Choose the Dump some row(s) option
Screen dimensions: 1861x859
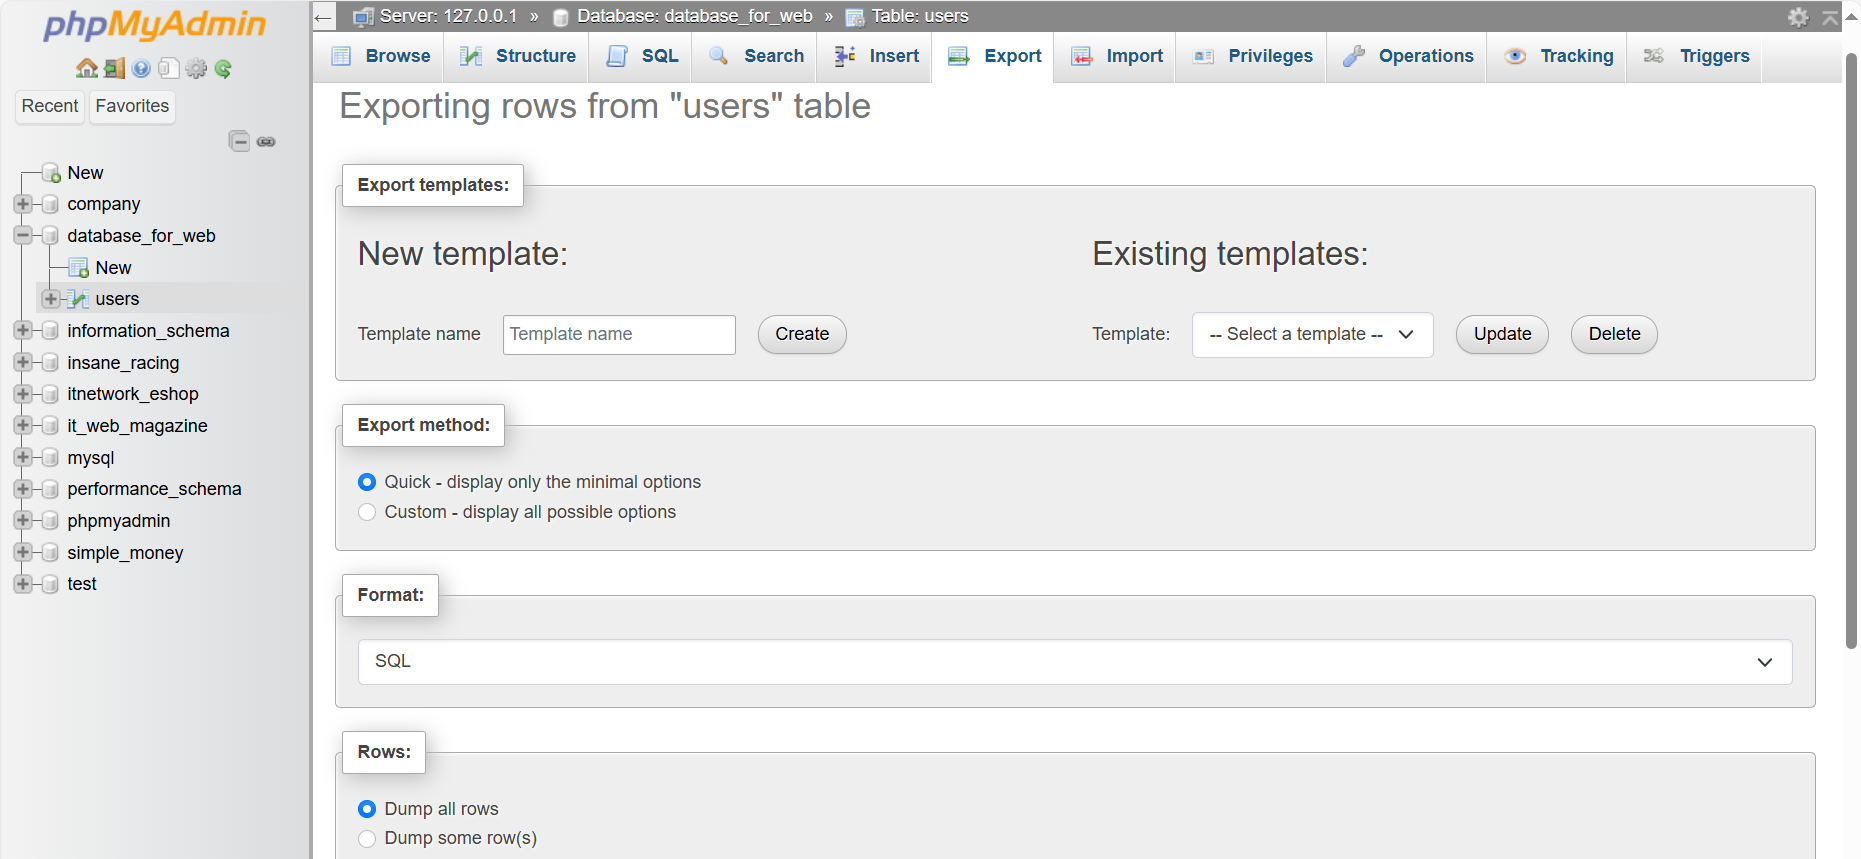click(x=367, y=838)
